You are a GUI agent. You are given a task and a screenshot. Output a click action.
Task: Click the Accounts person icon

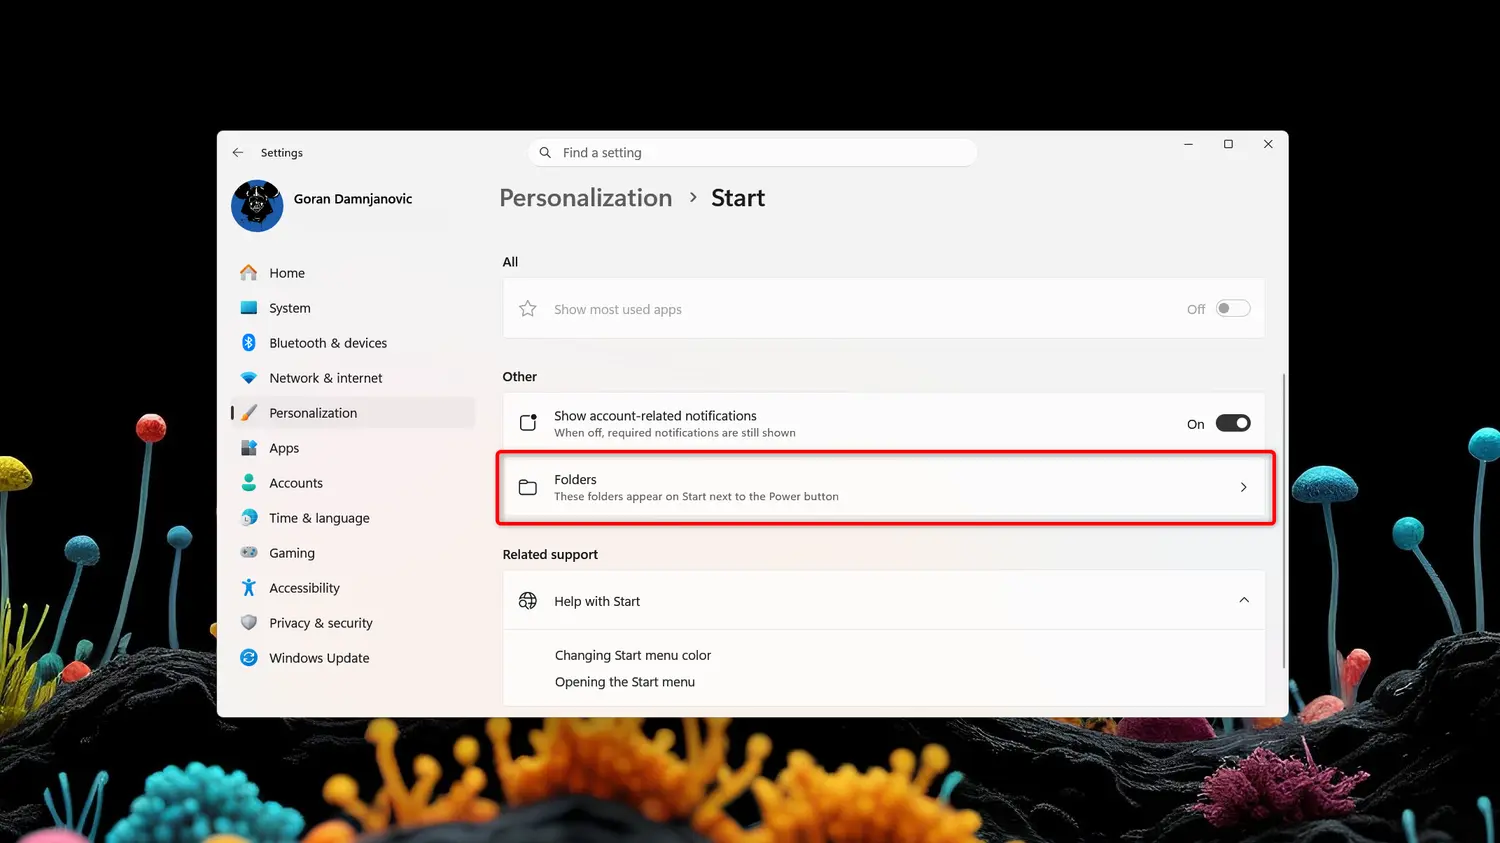[249, 483]
